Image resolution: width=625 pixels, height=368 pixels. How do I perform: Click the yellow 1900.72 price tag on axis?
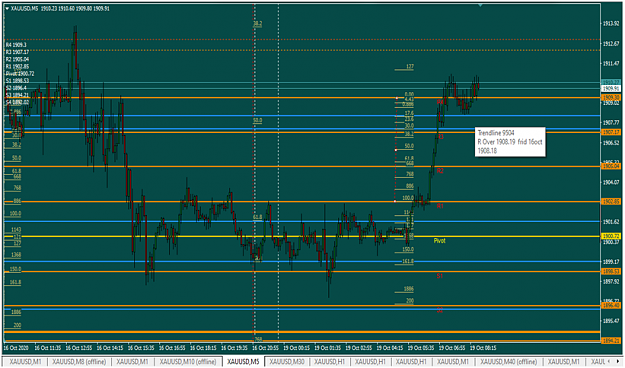[611, 236]
